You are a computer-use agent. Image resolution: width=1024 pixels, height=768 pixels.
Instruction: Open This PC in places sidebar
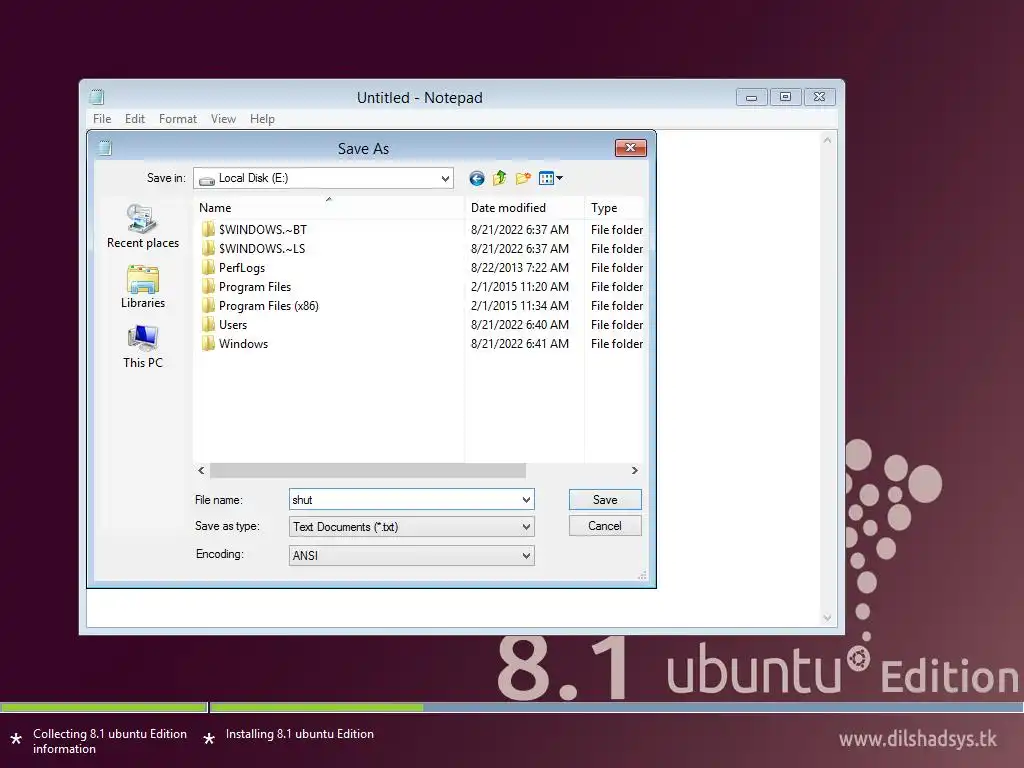pos(142,347)
